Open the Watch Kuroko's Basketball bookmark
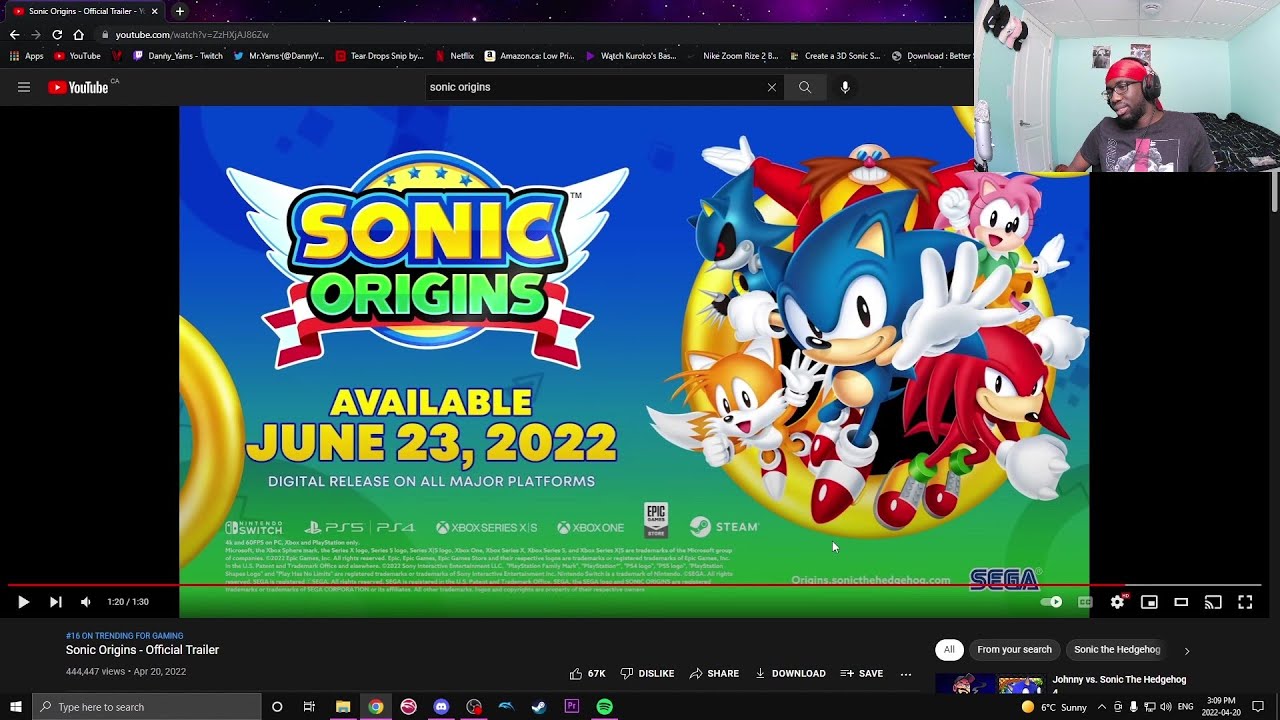 point(631,56)
